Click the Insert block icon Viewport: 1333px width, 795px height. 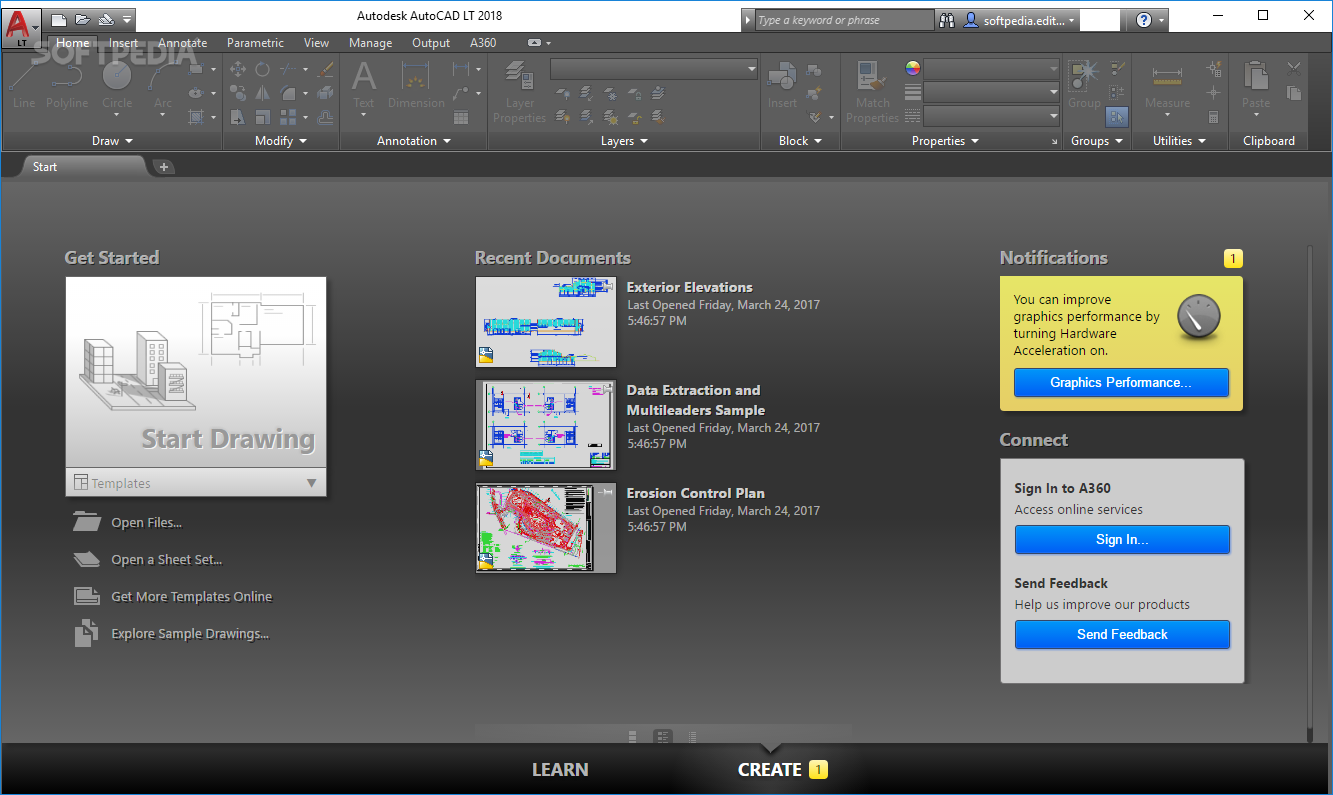(782, 85)
